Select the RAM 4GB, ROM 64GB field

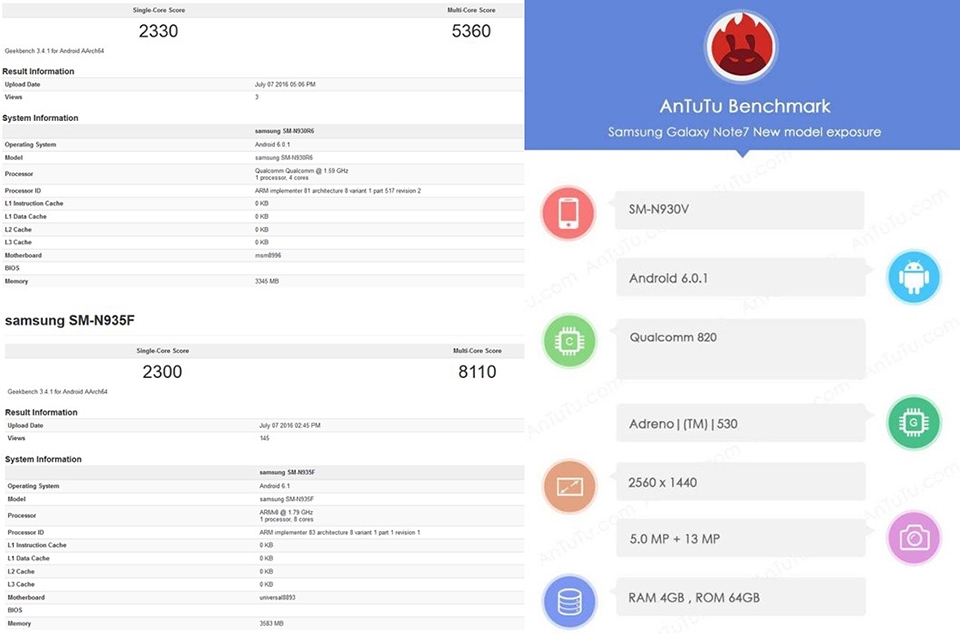click(741, 597)
